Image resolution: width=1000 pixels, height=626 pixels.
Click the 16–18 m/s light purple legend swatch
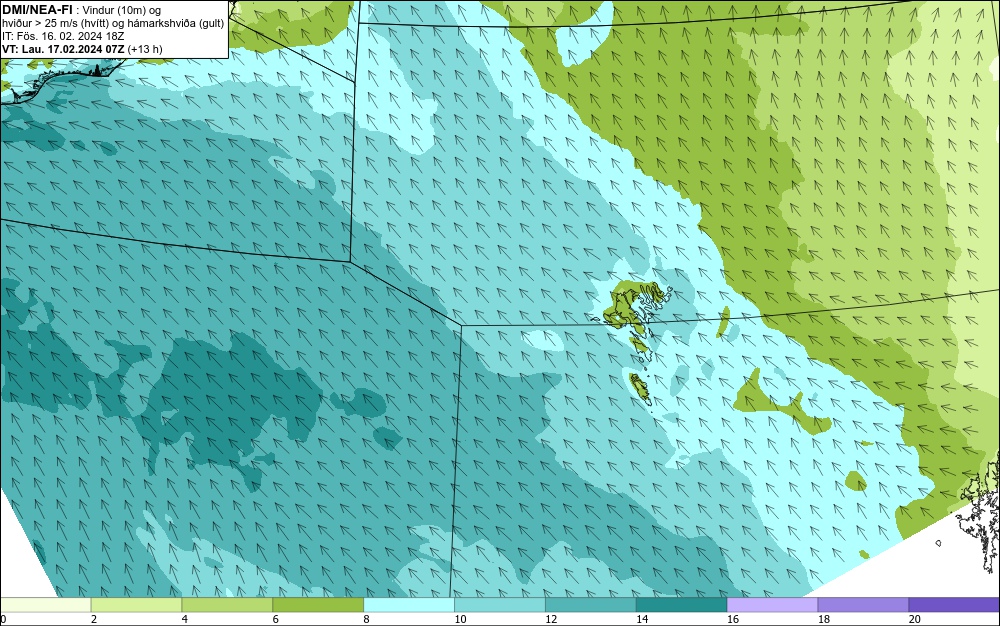click(772, 604)
